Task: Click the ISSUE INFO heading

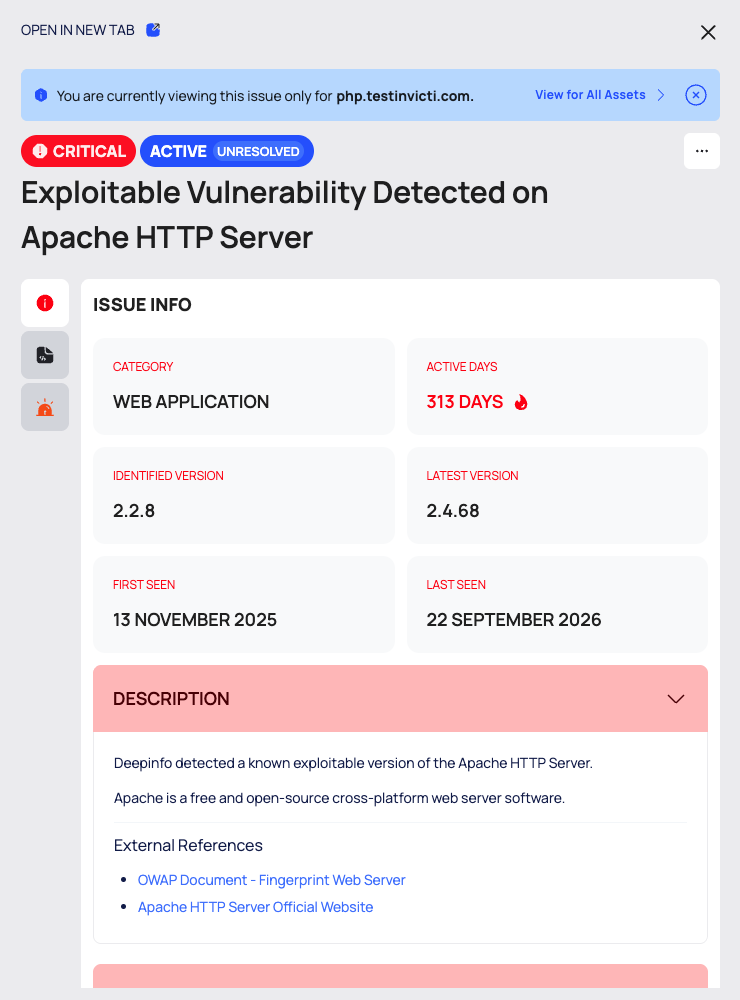Action: 142,305
